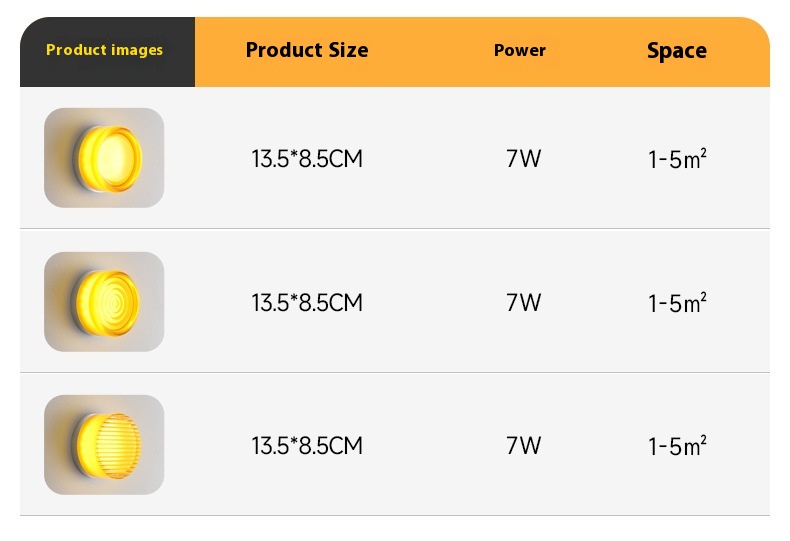Click orange header area between Power and Space
Screen dimensions: 790x541
597,50
